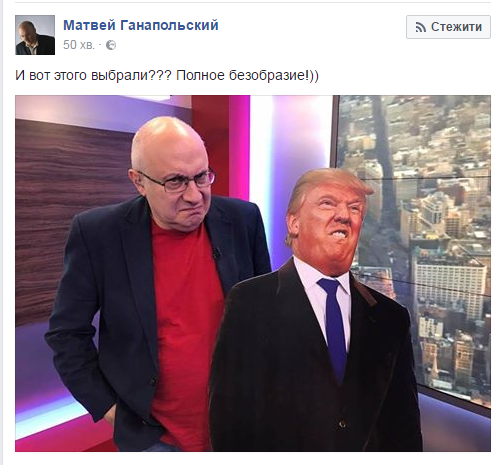Open the attached studio photo full size
This screenshot has width=499, height=465.
253,273
